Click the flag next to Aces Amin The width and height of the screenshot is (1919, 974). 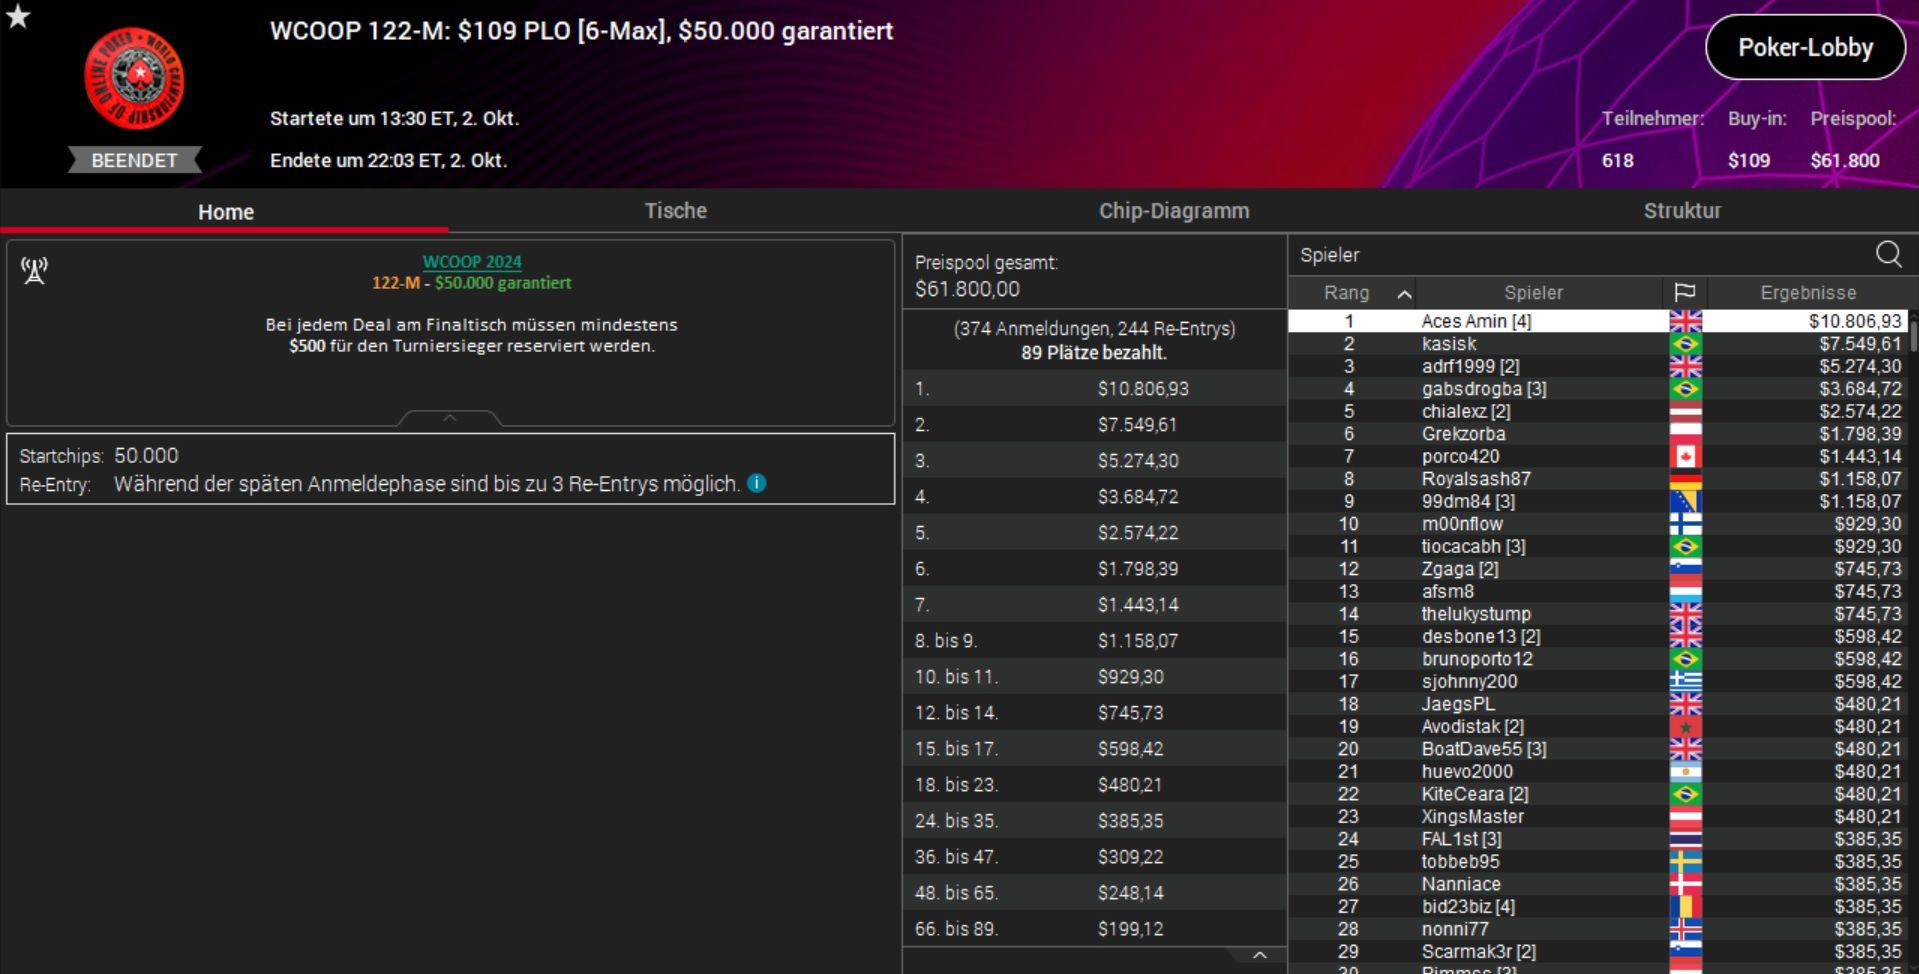tap(1685, 321)
